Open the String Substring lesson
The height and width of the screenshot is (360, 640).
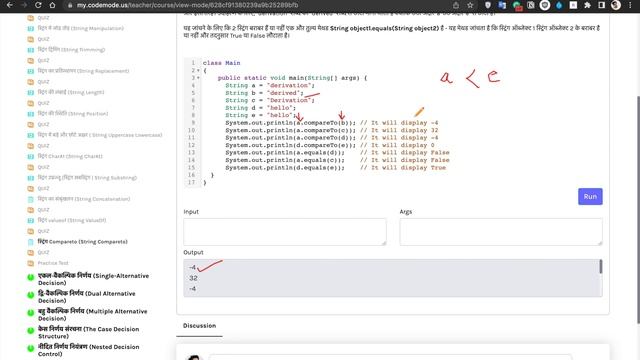[87, 178]
